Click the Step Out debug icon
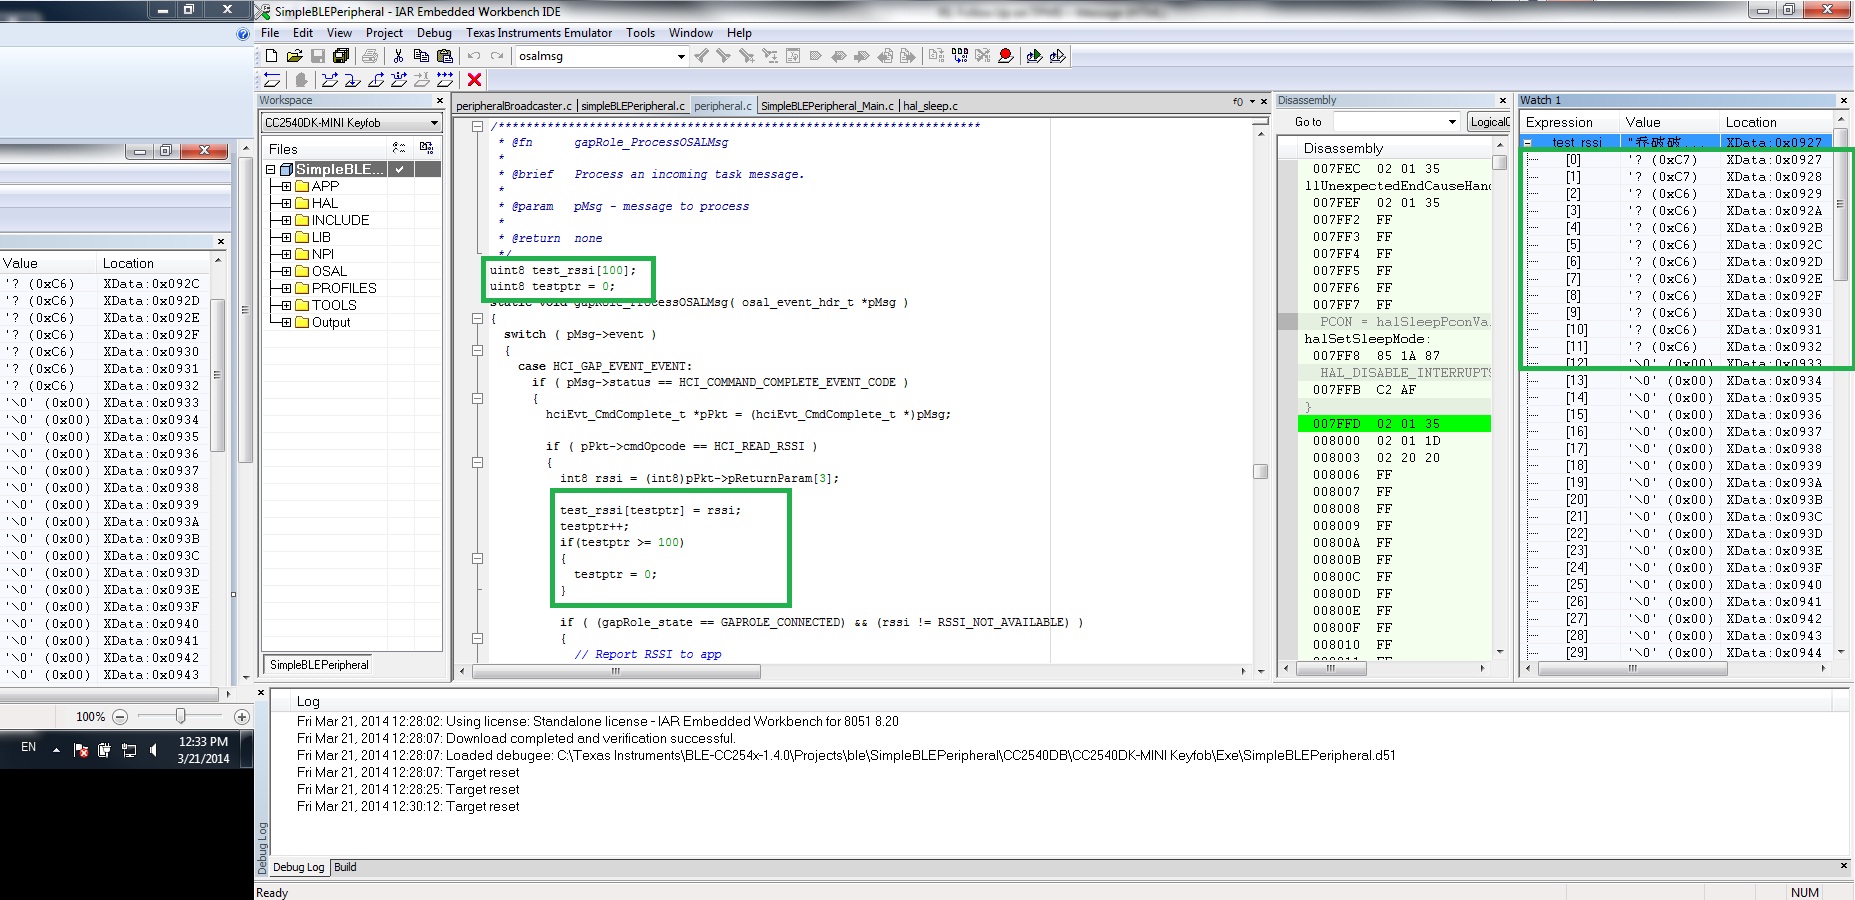Screen dimensions: 1855x900 pos(376,80)
